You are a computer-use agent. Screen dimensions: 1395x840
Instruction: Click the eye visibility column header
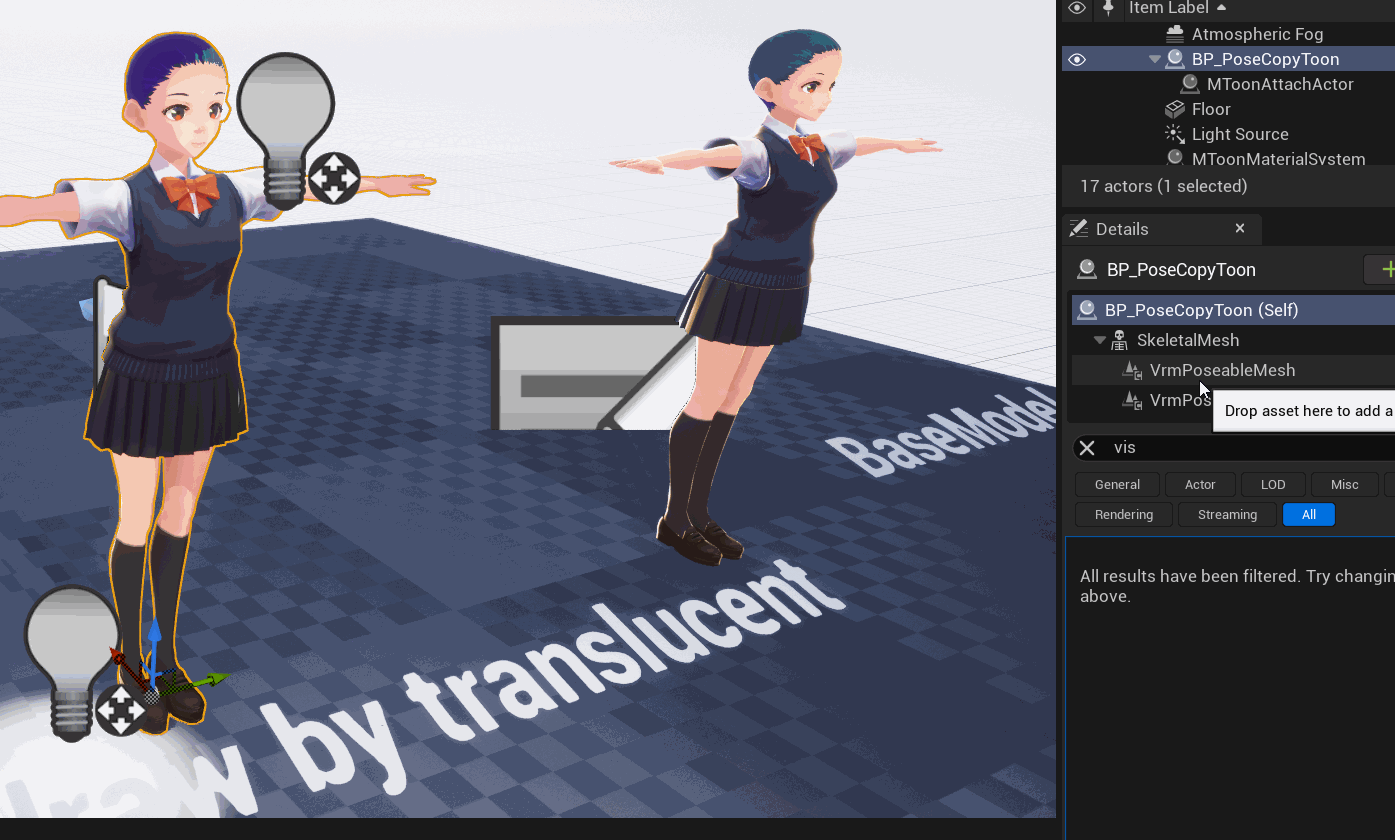click(1077, 8)
